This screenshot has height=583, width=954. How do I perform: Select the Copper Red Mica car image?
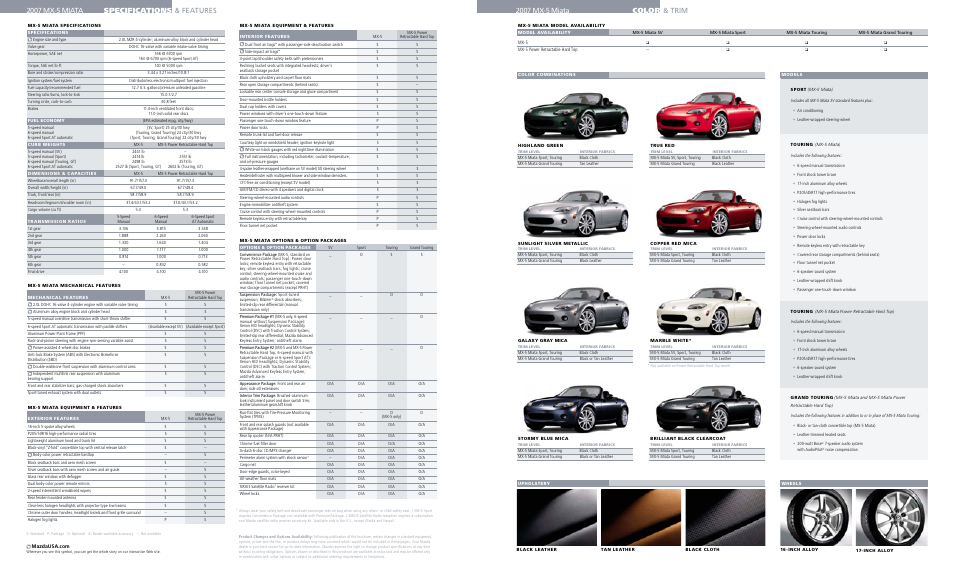(709, 214)
